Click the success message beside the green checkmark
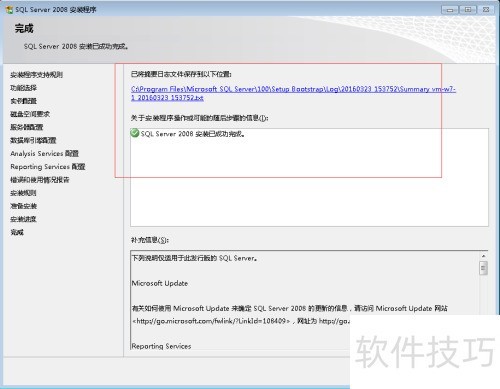500x389 pixels. 193,134
